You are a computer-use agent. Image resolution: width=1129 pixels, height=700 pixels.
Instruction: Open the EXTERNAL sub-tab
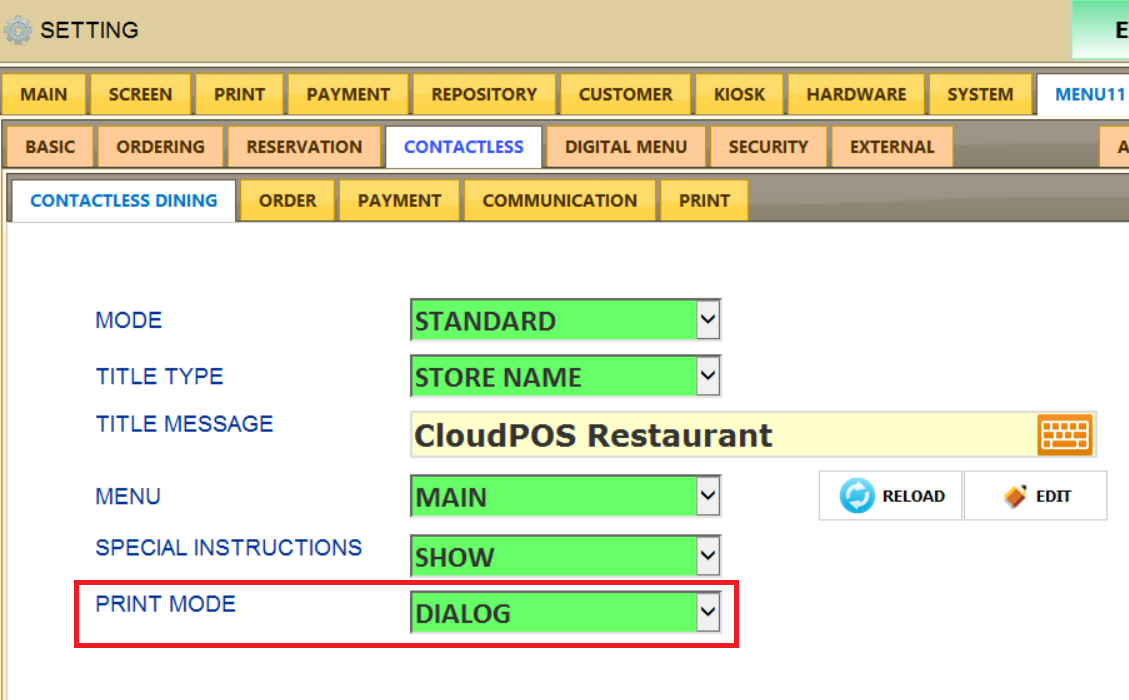892,147
